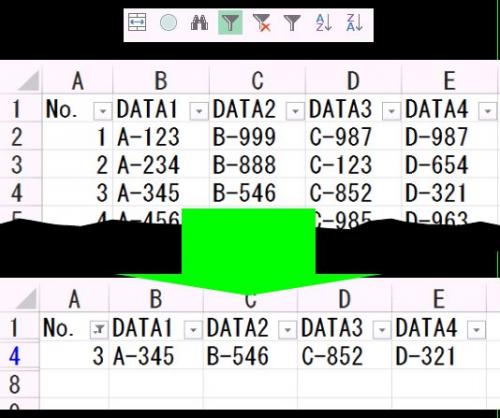Open the DATA3 filter dropdown in upper sheet
500x418 pixels.
391,111
